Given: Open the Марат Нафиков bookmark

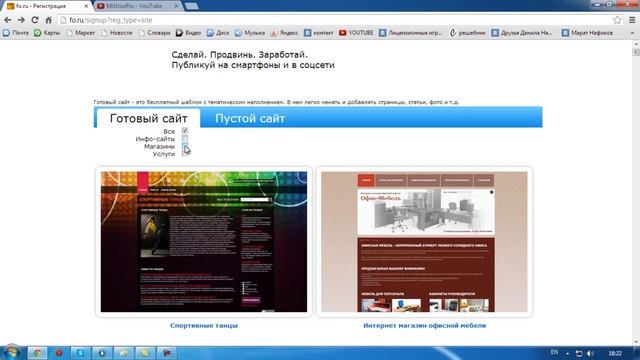Looking at the screenshot, I should (x=587, y=33).
